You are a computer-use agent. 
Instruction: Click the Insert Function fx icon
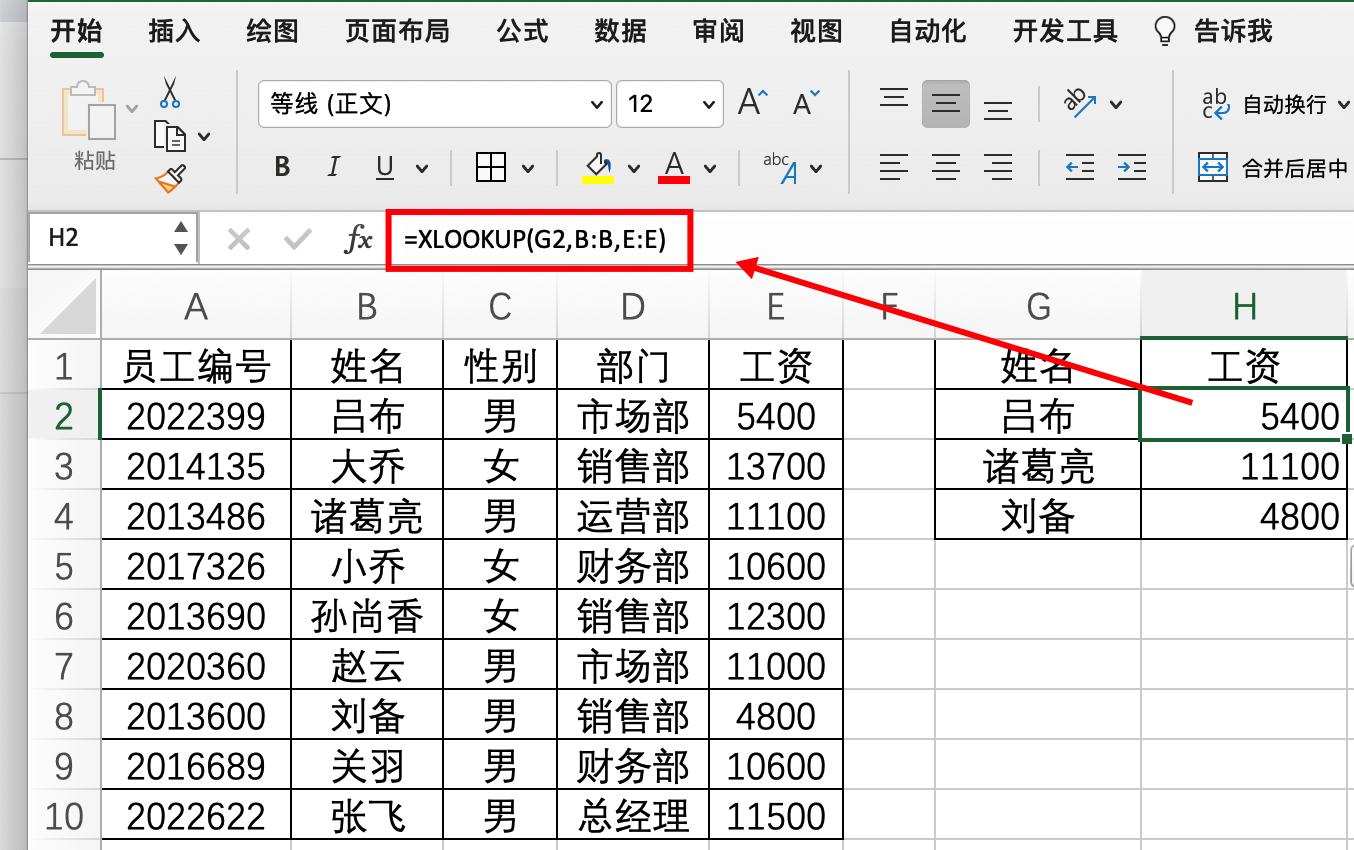point(357,239)
